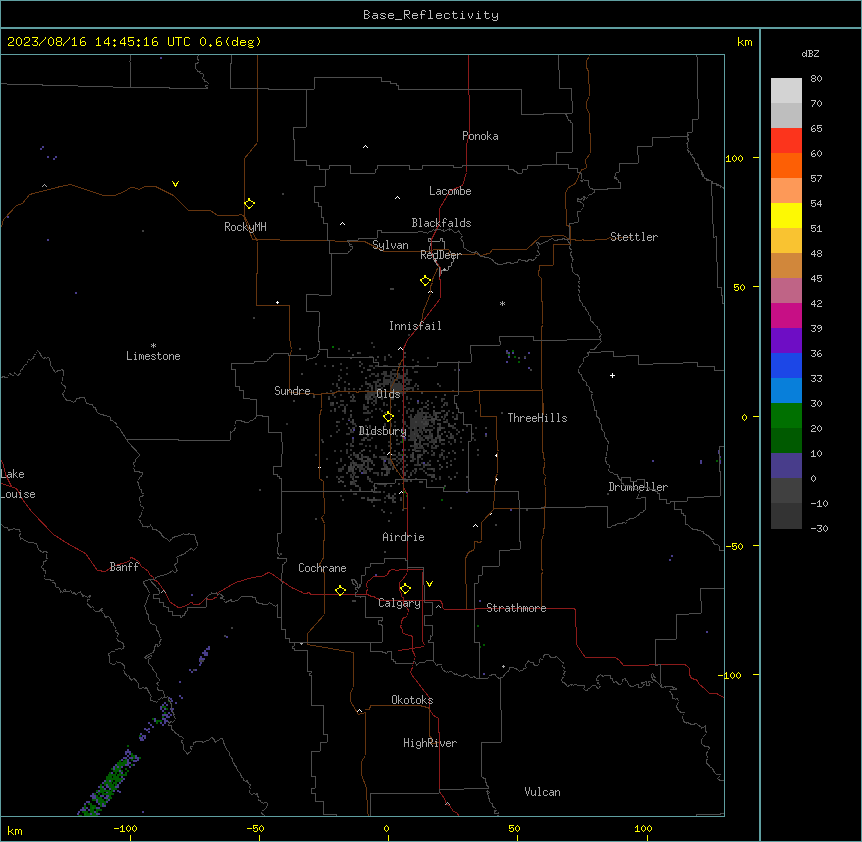Click the -100 tick on the bottom axis
The width and height of the screenshot is (862, 842).
[125, 829]
